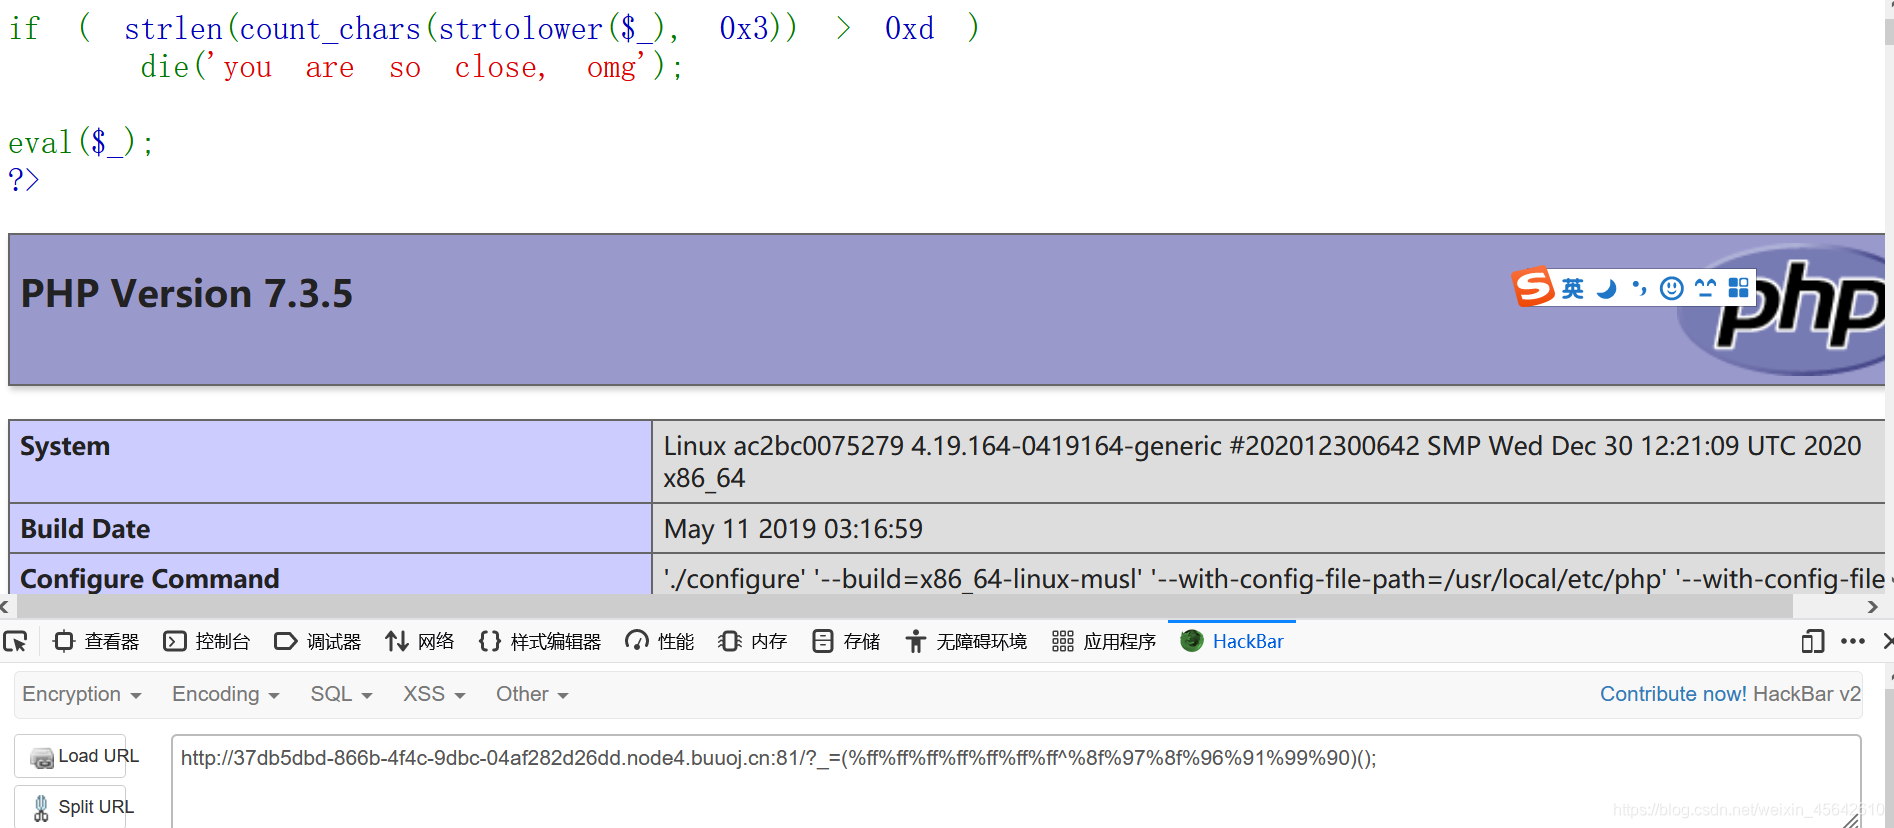Click the Sogou input method S logo

pyautogui.click(x=1533, y=288)
